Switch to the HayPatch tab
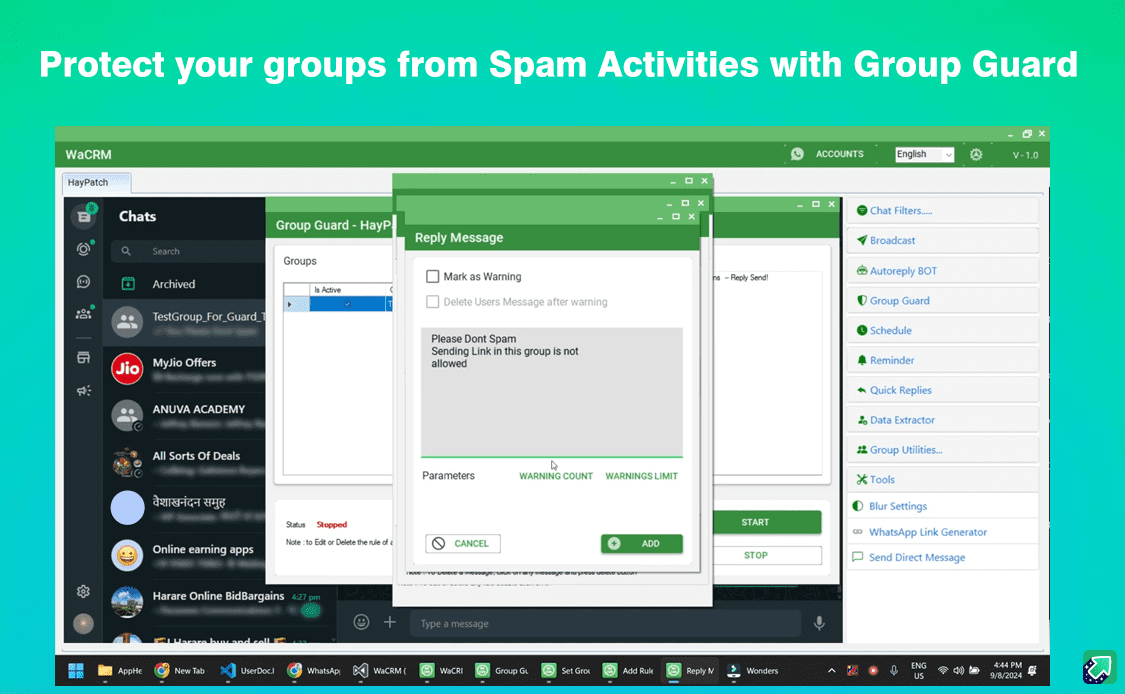 88,182
